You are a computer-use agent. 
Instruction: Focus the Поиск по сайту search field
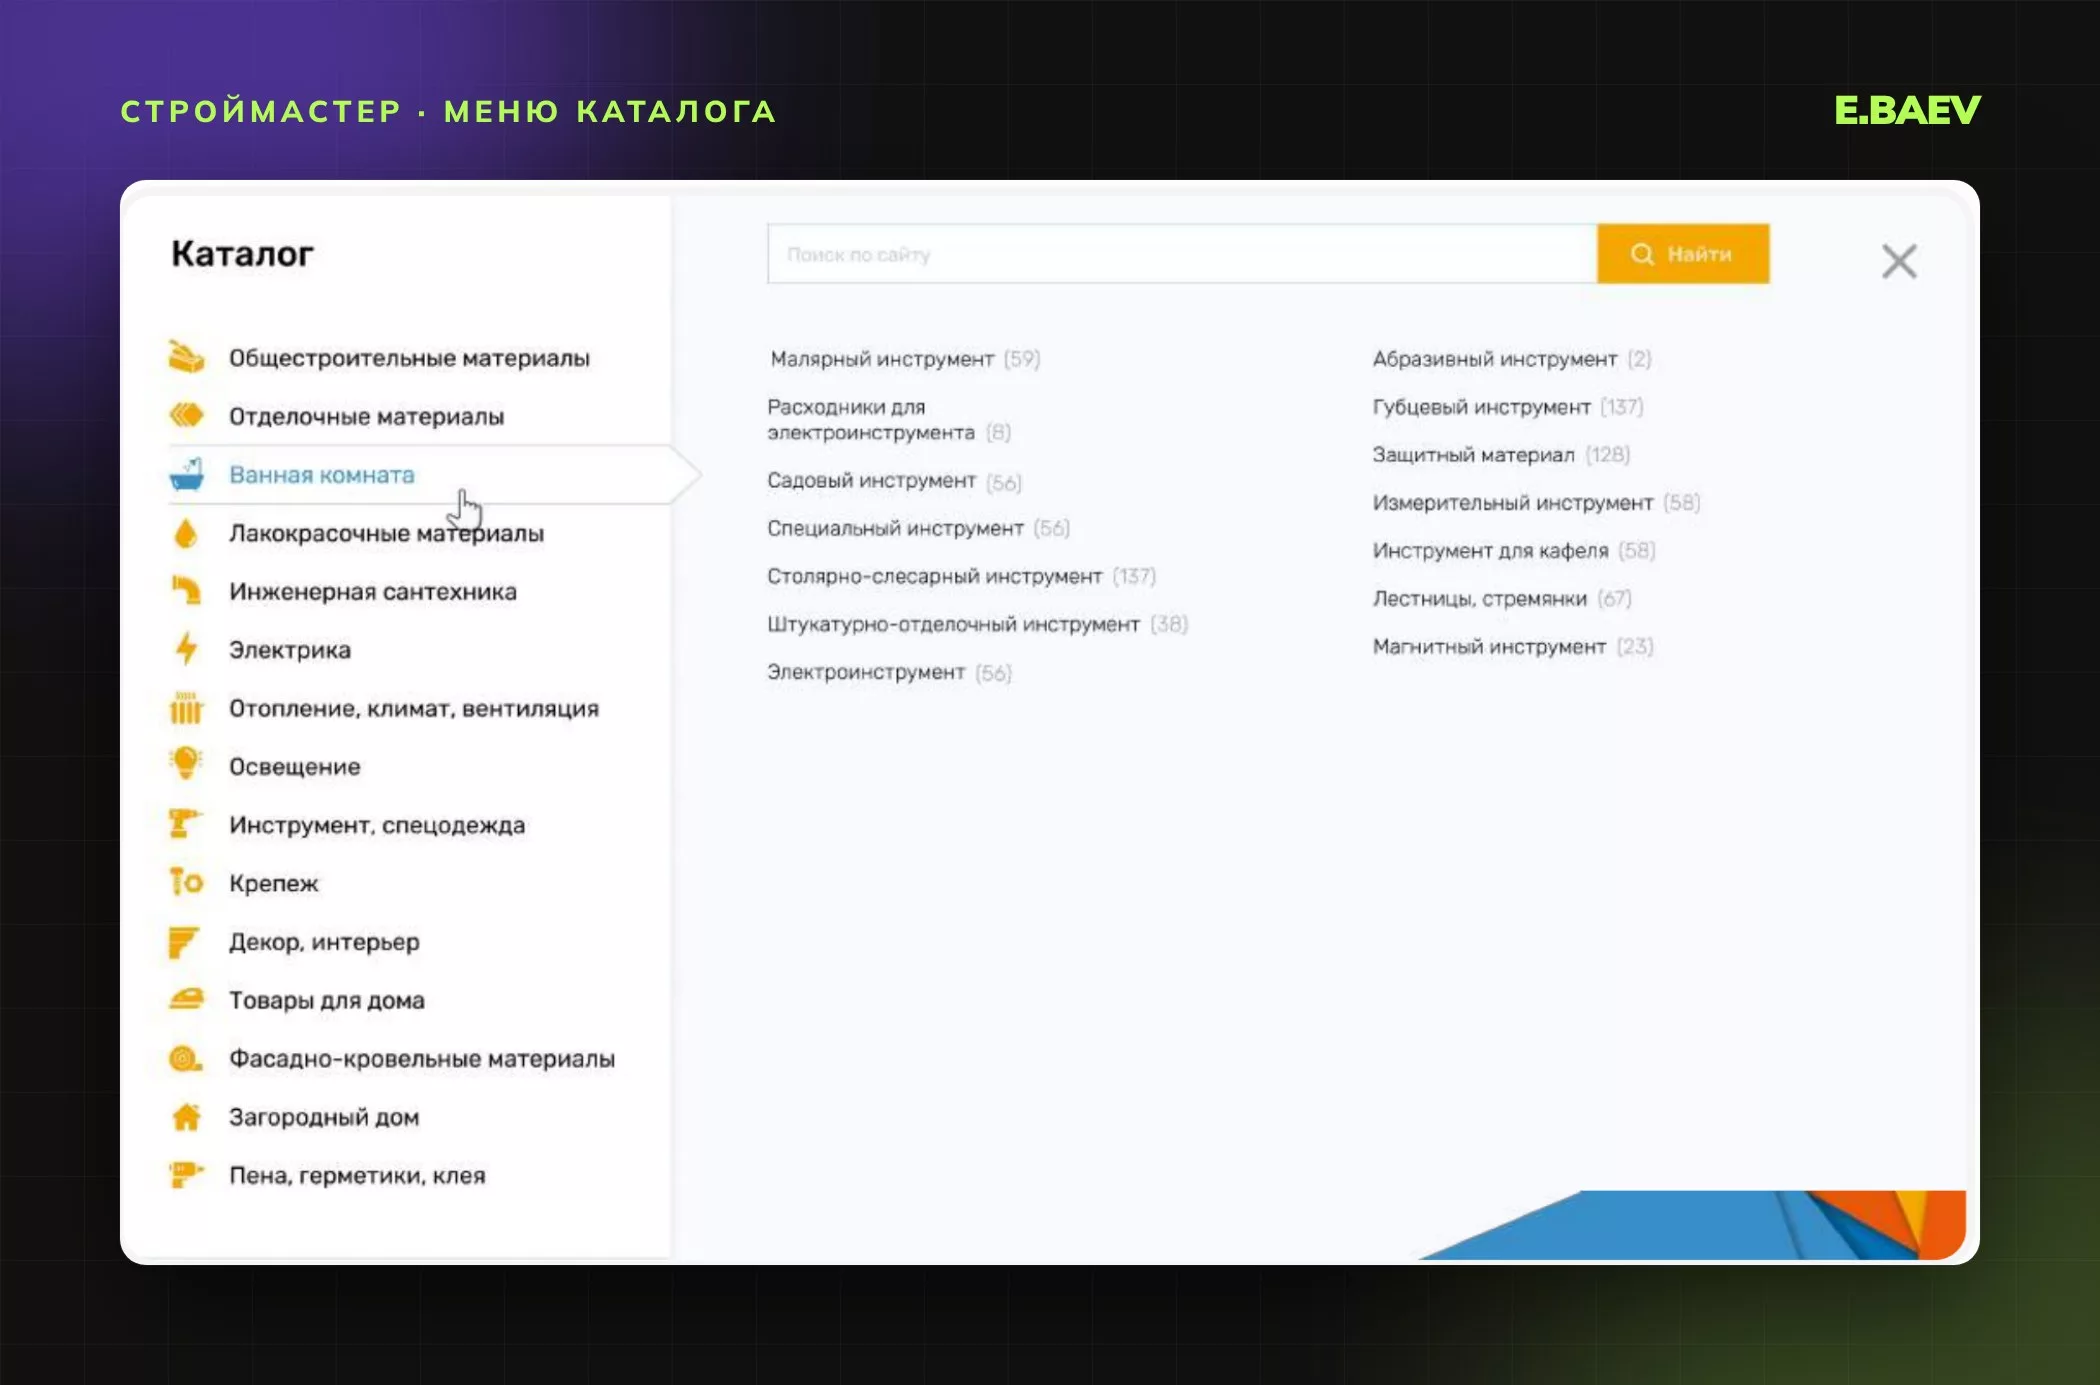click(x=1182, y=254)
